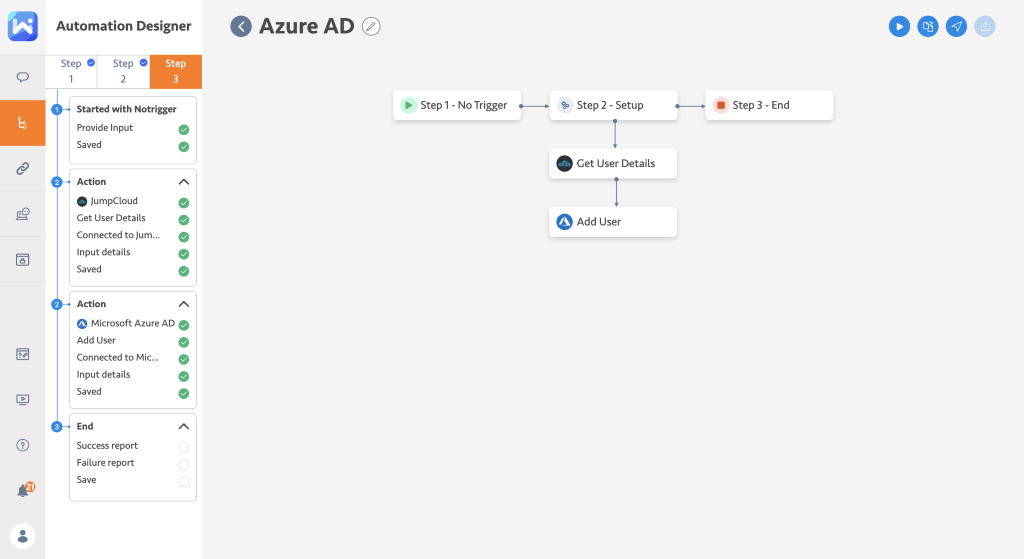1024x559 pixels.
Task: Click the pencil icon to rename Azure AD
Action: (x=371, y=27)
